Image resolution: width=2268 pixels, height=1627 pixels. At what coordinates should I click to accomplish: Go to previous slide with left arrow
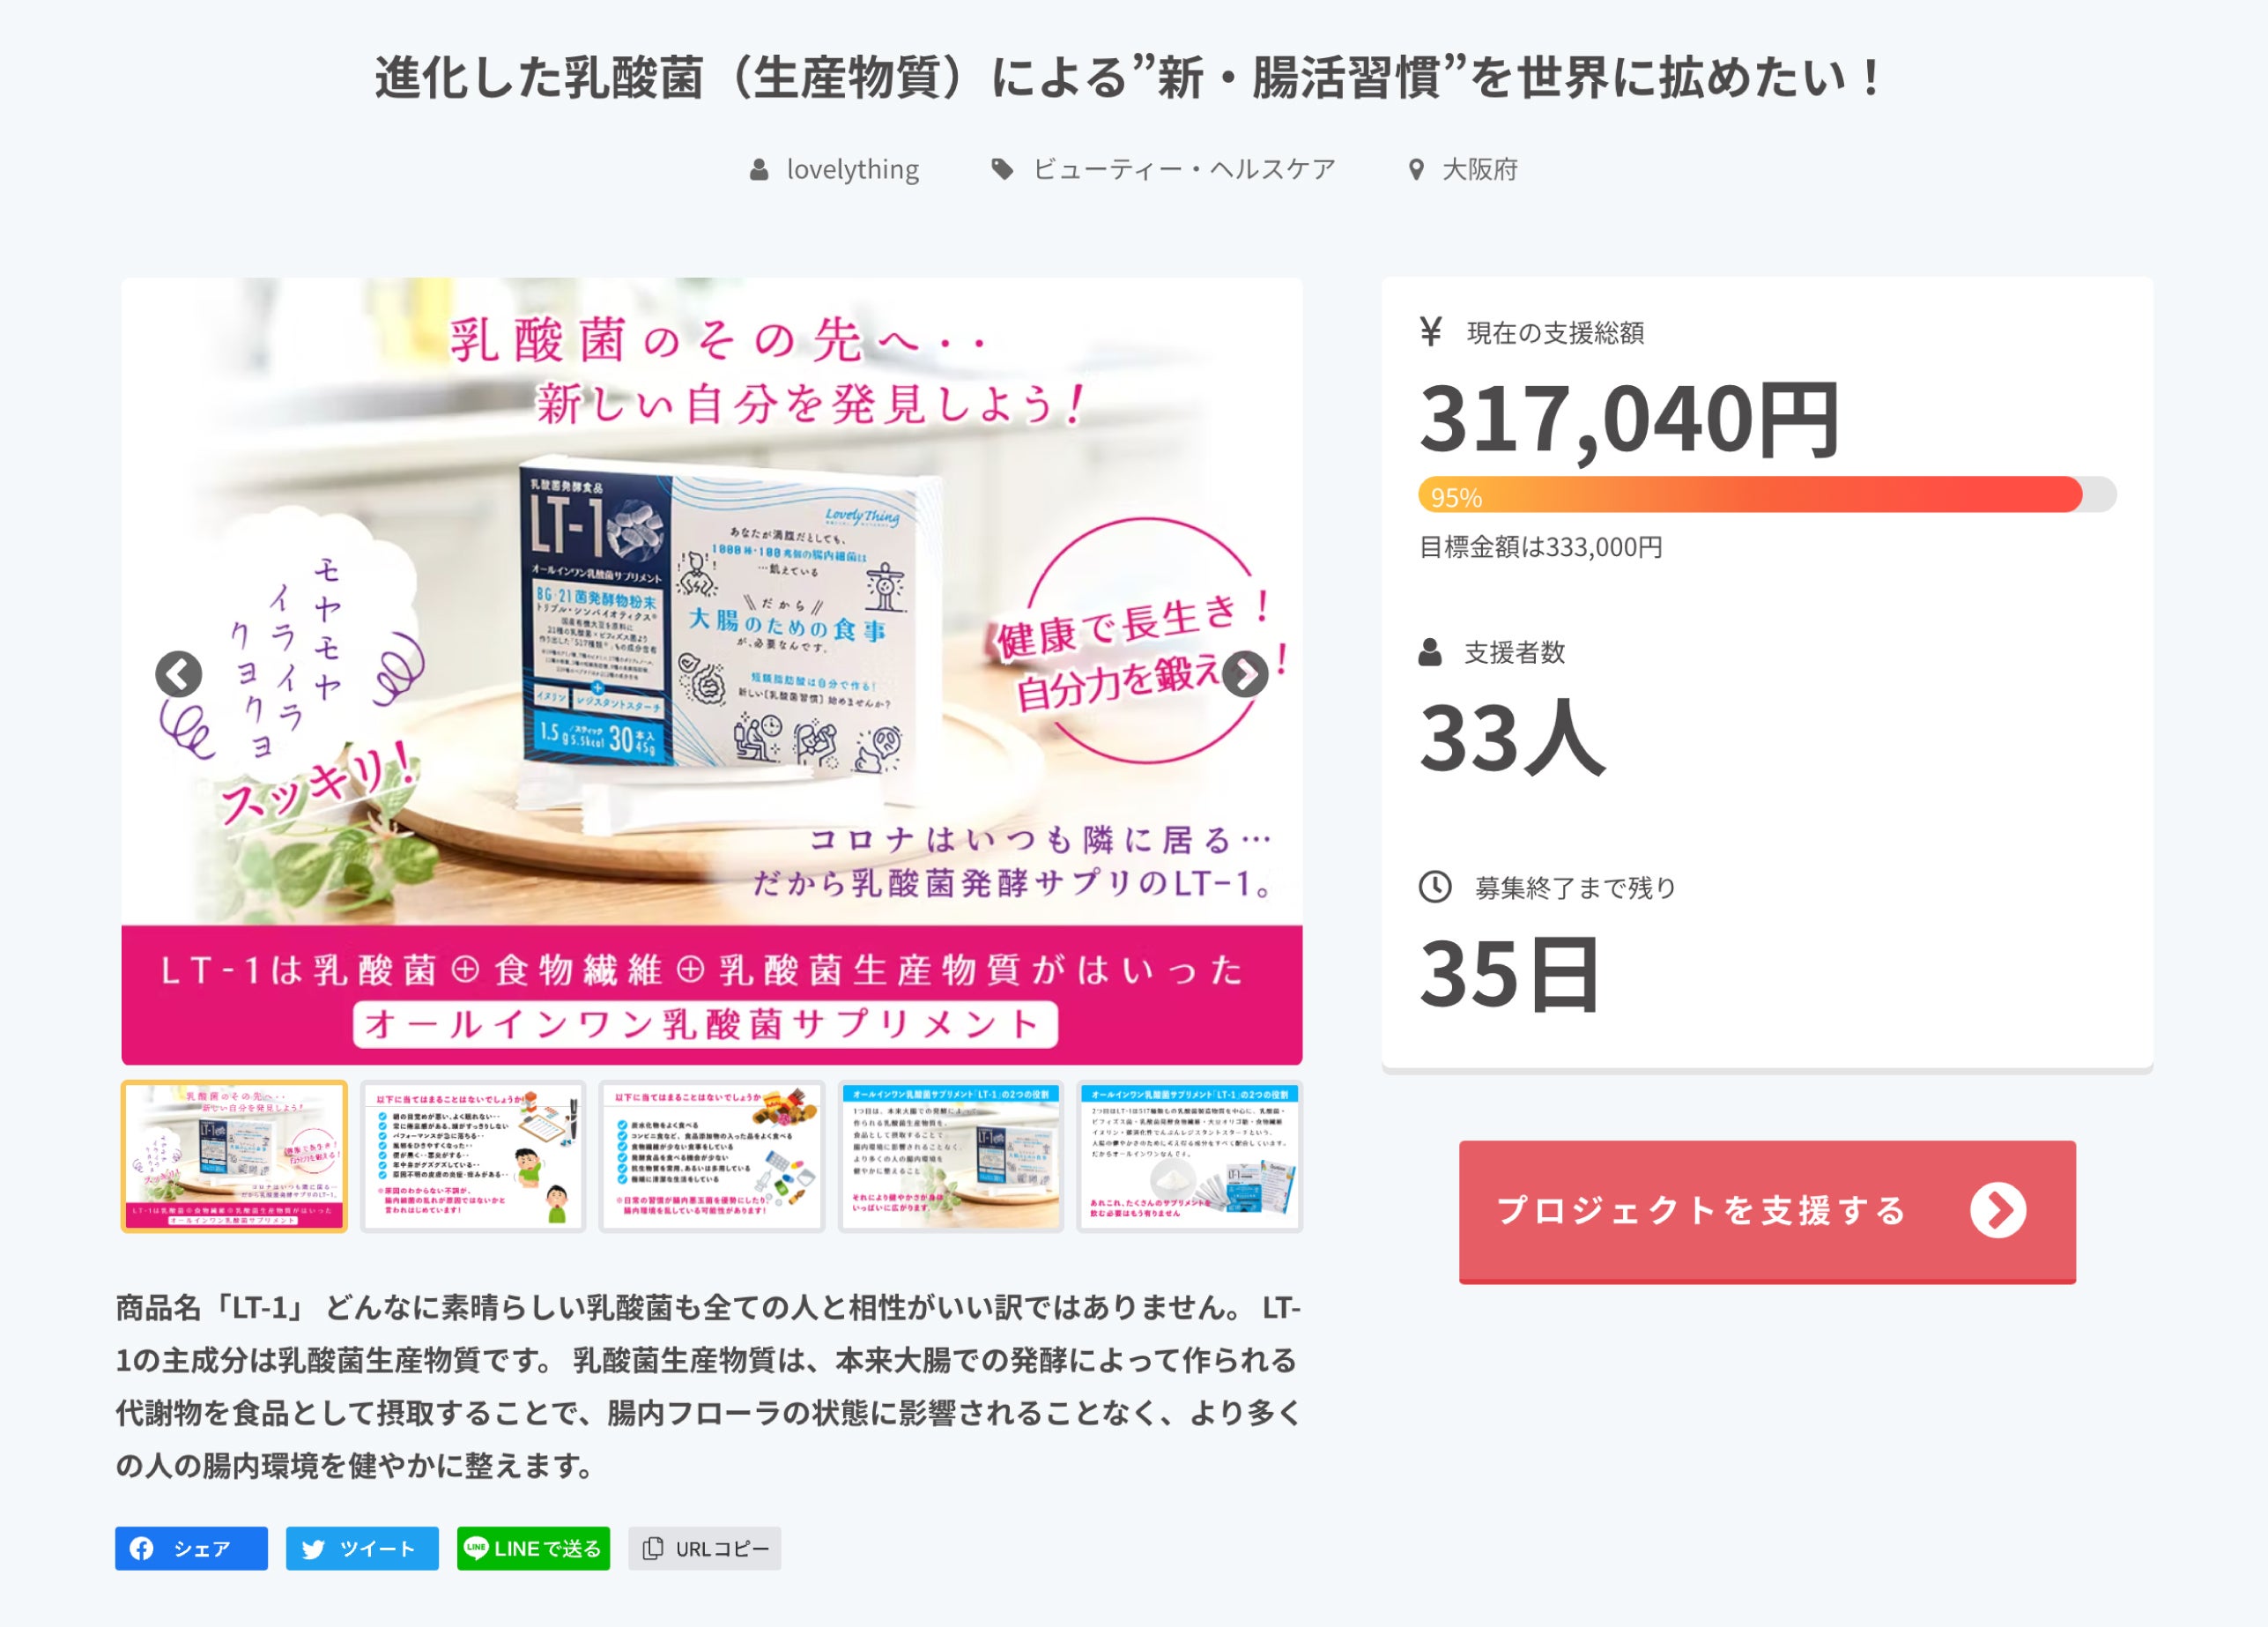point(178,675)
